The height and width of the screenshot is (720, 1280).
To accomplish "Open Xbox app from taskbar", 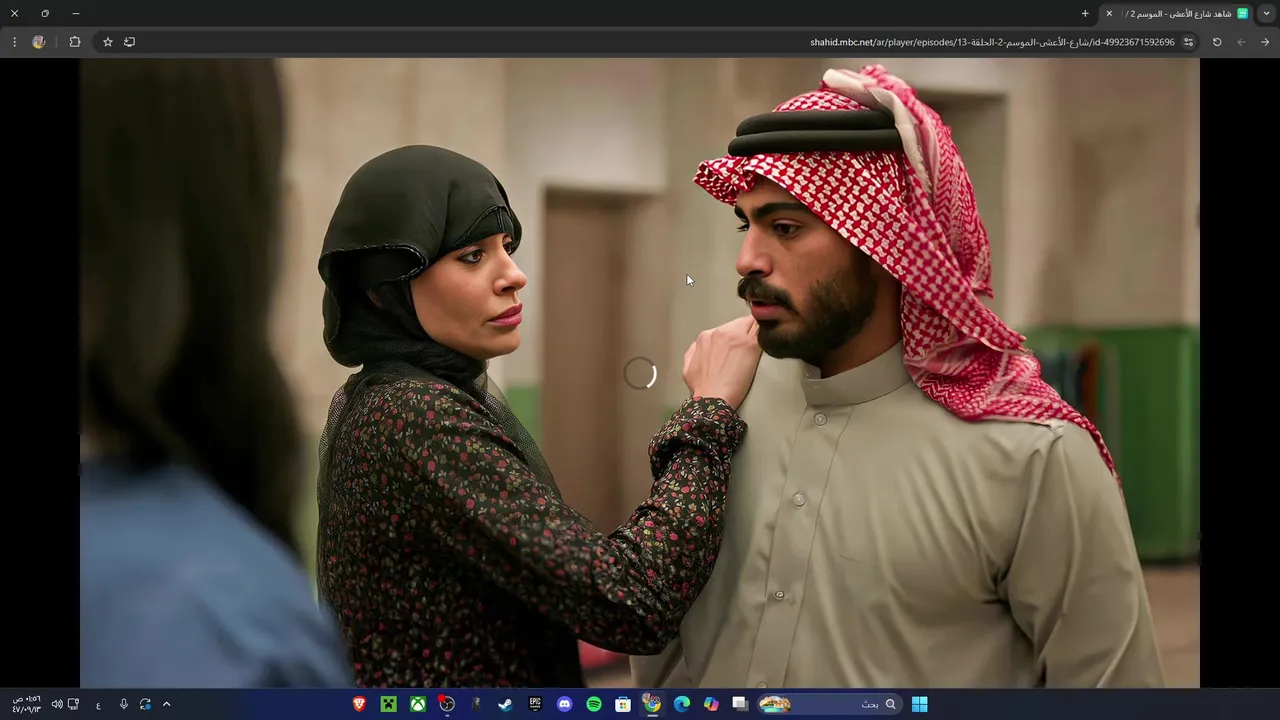I will point(418,704).
